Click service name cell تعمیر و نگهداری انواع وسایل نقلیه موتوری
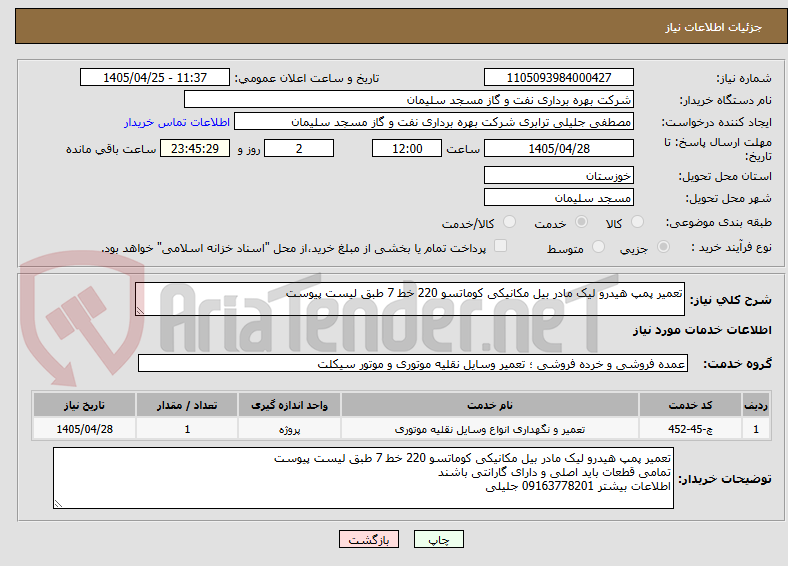 [x=490, y=429]
